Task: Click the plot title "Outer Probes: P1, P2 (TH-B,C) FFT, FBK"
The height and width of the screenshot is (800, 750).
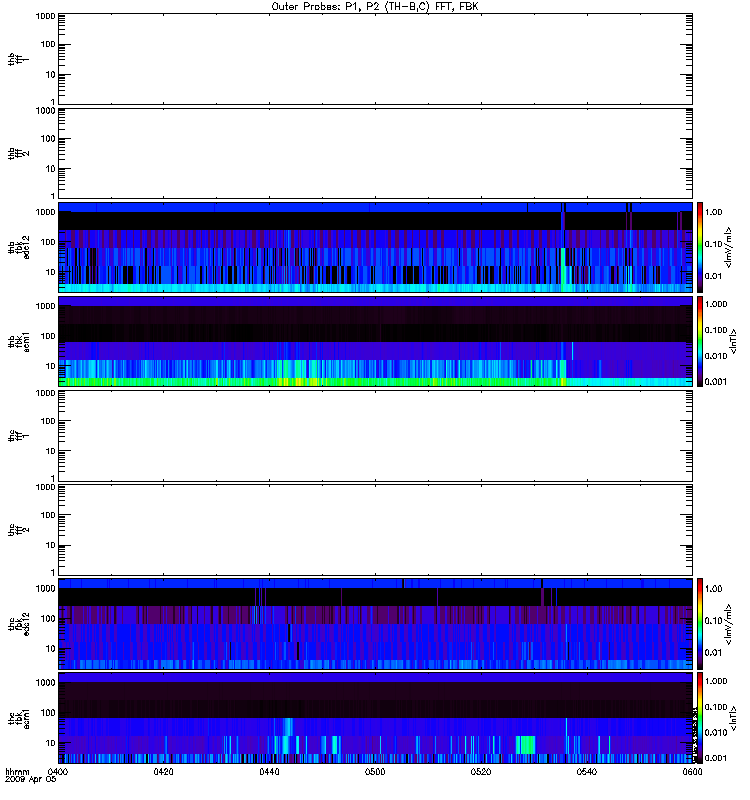Action: tap(375, 7)
